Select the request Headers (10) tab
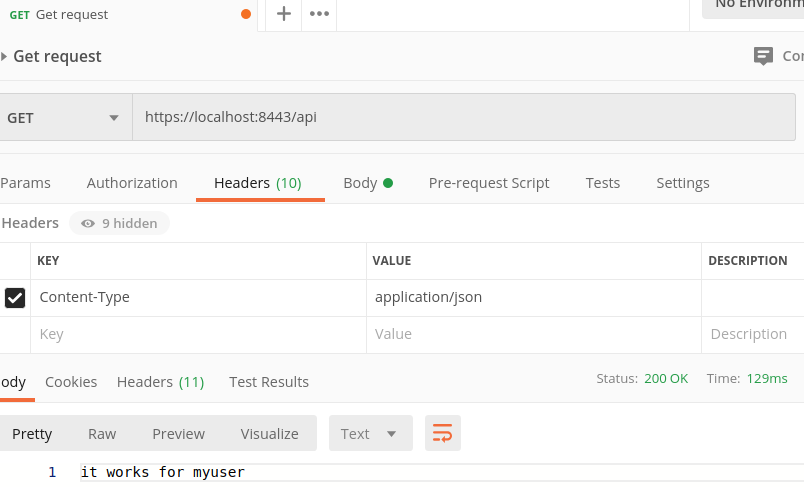Viewport: 804px width, 487px height. (258, 183)
